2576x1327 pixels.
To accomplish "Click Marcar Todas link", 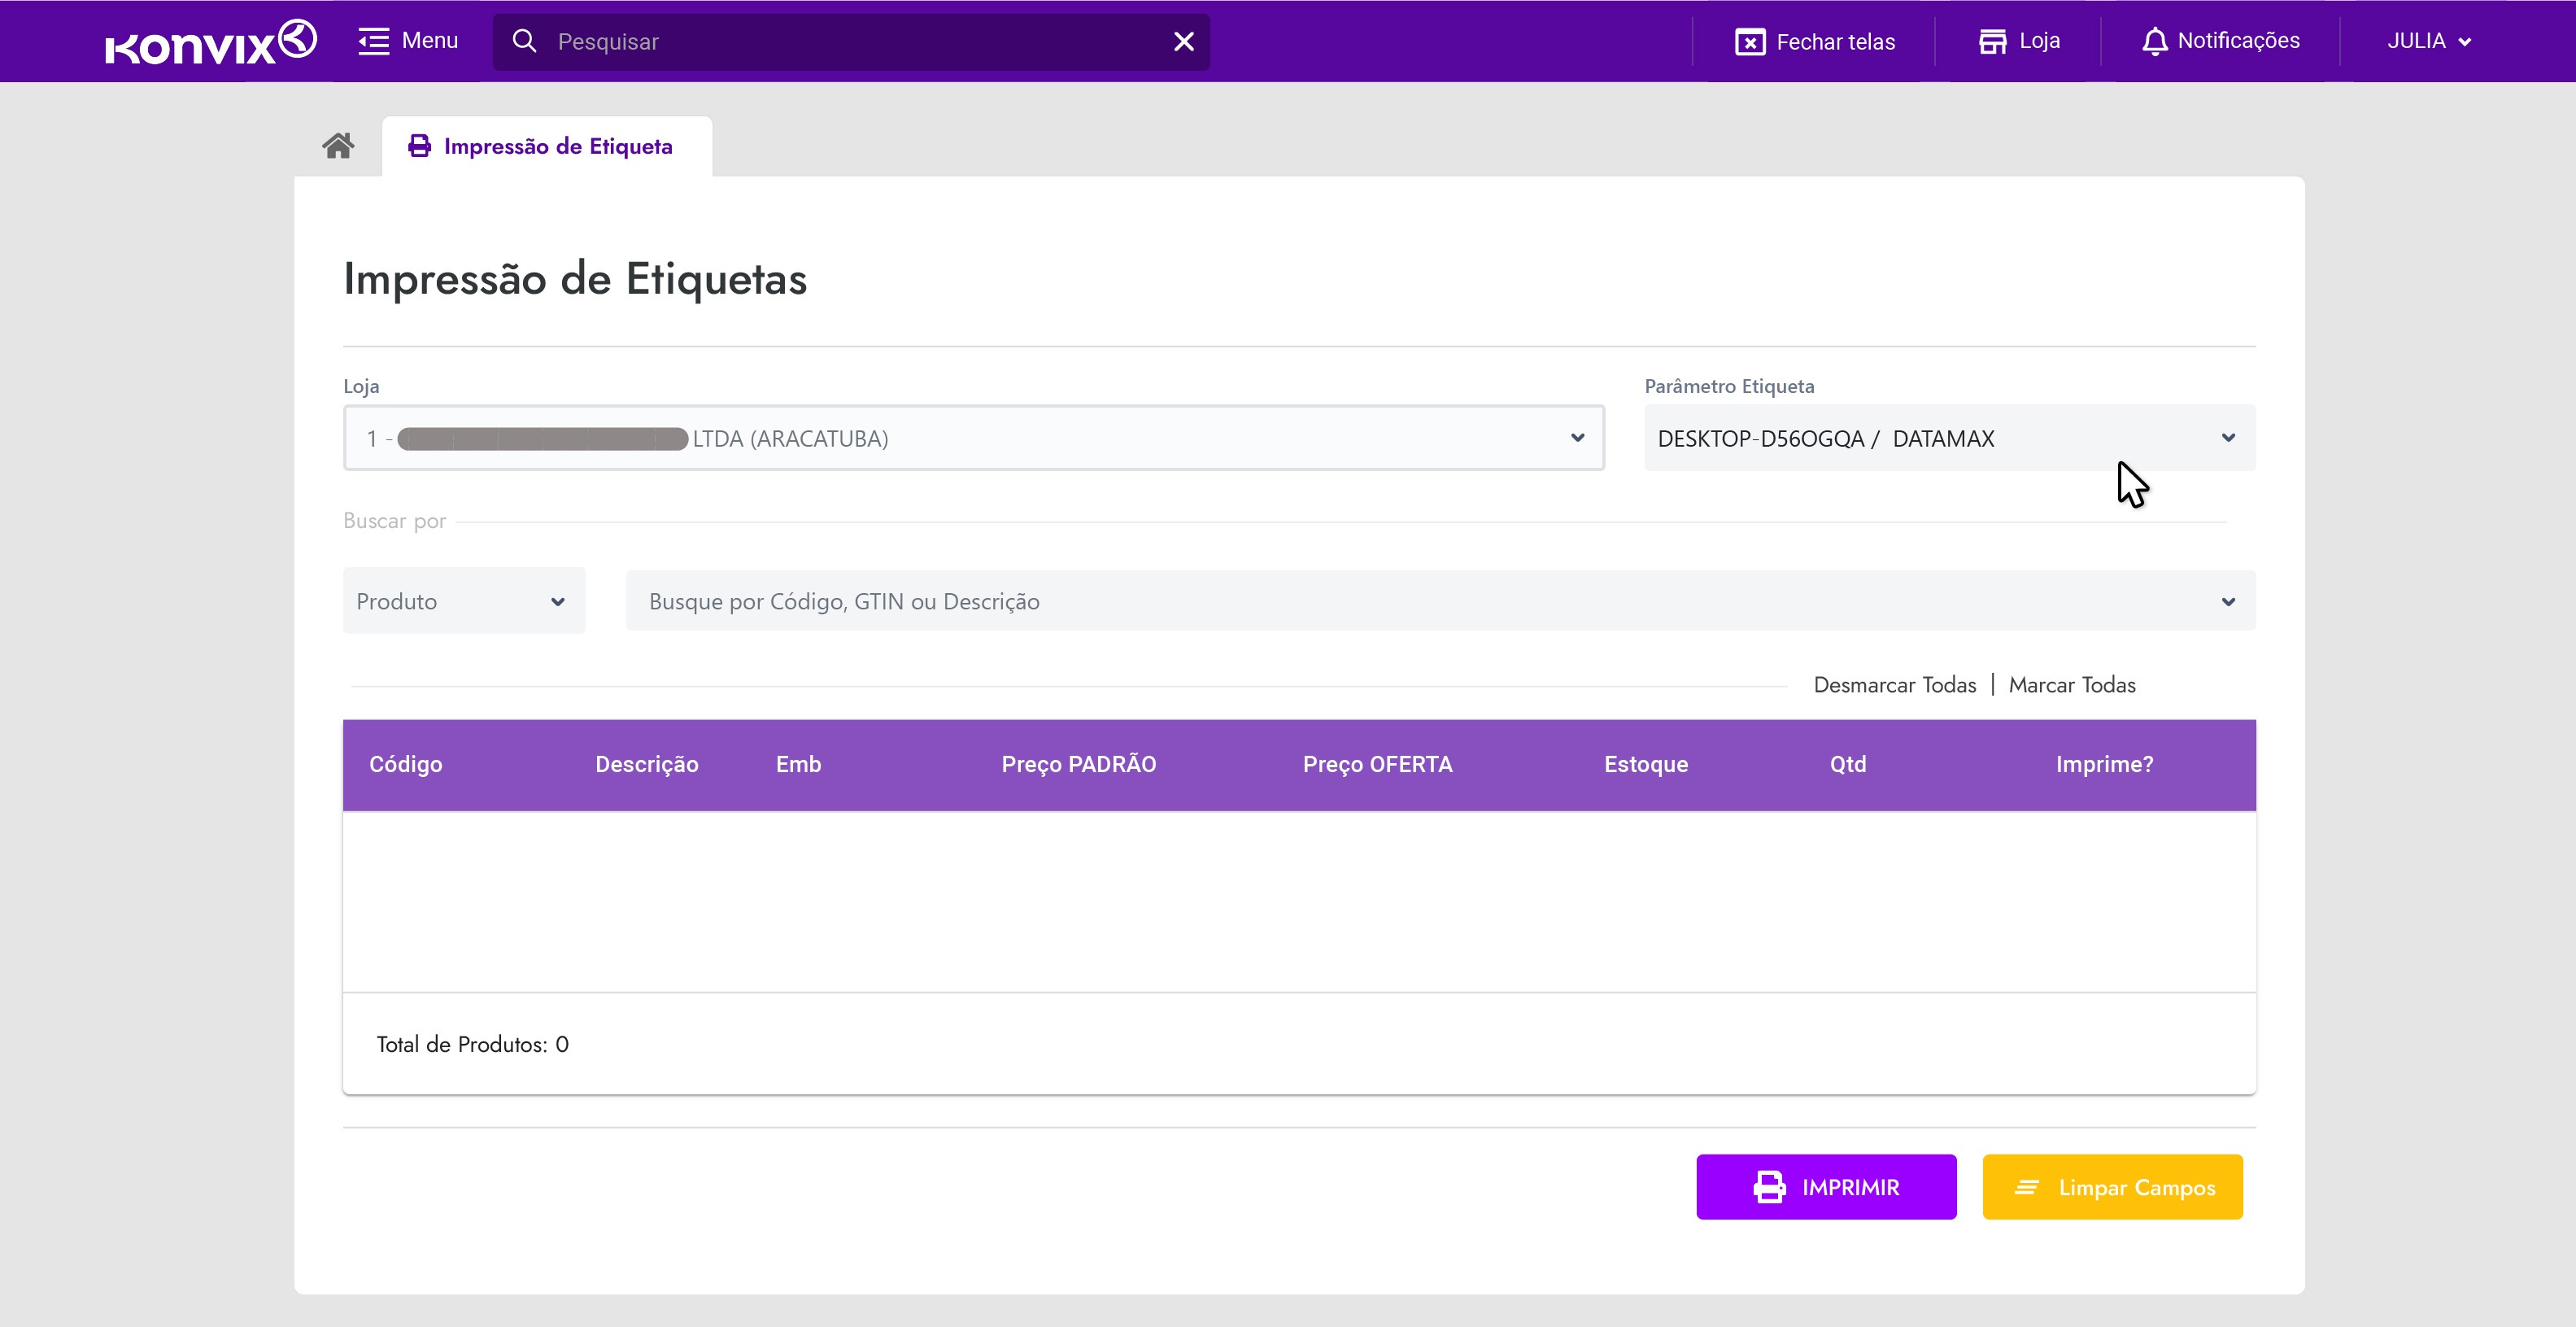I will coord(2071,685).
